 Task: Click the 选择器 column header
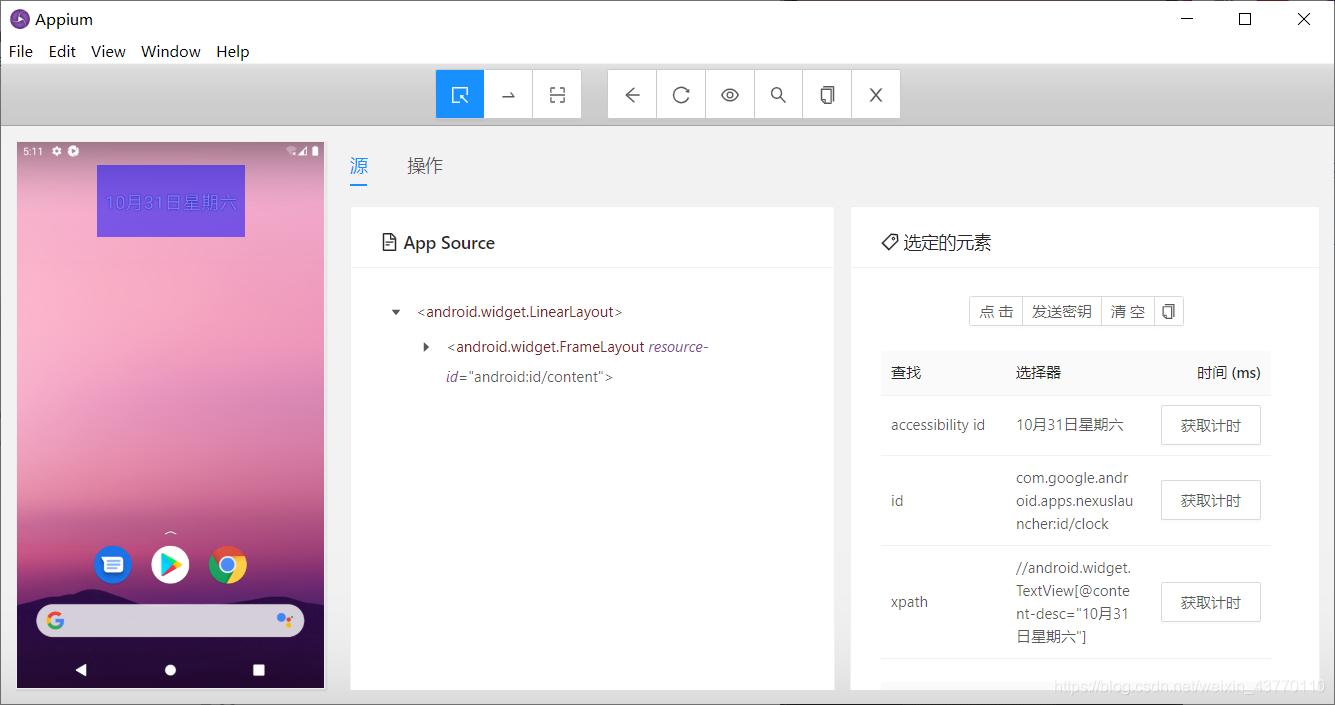tap(1038, 372)
